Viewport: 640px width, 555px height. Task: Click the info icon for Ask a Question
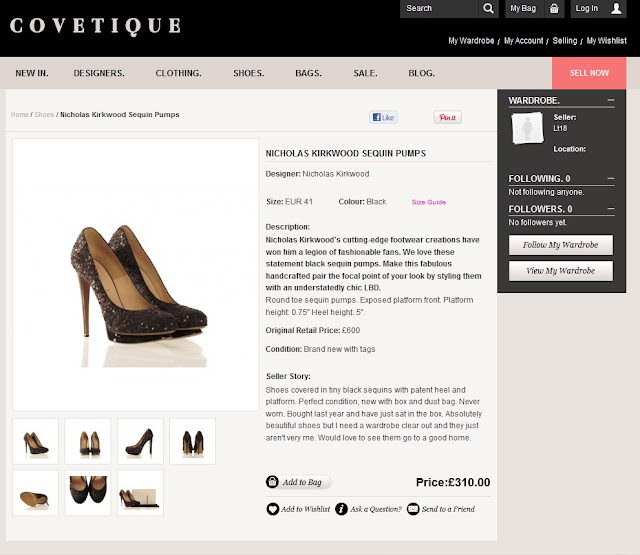pos(341,509)
